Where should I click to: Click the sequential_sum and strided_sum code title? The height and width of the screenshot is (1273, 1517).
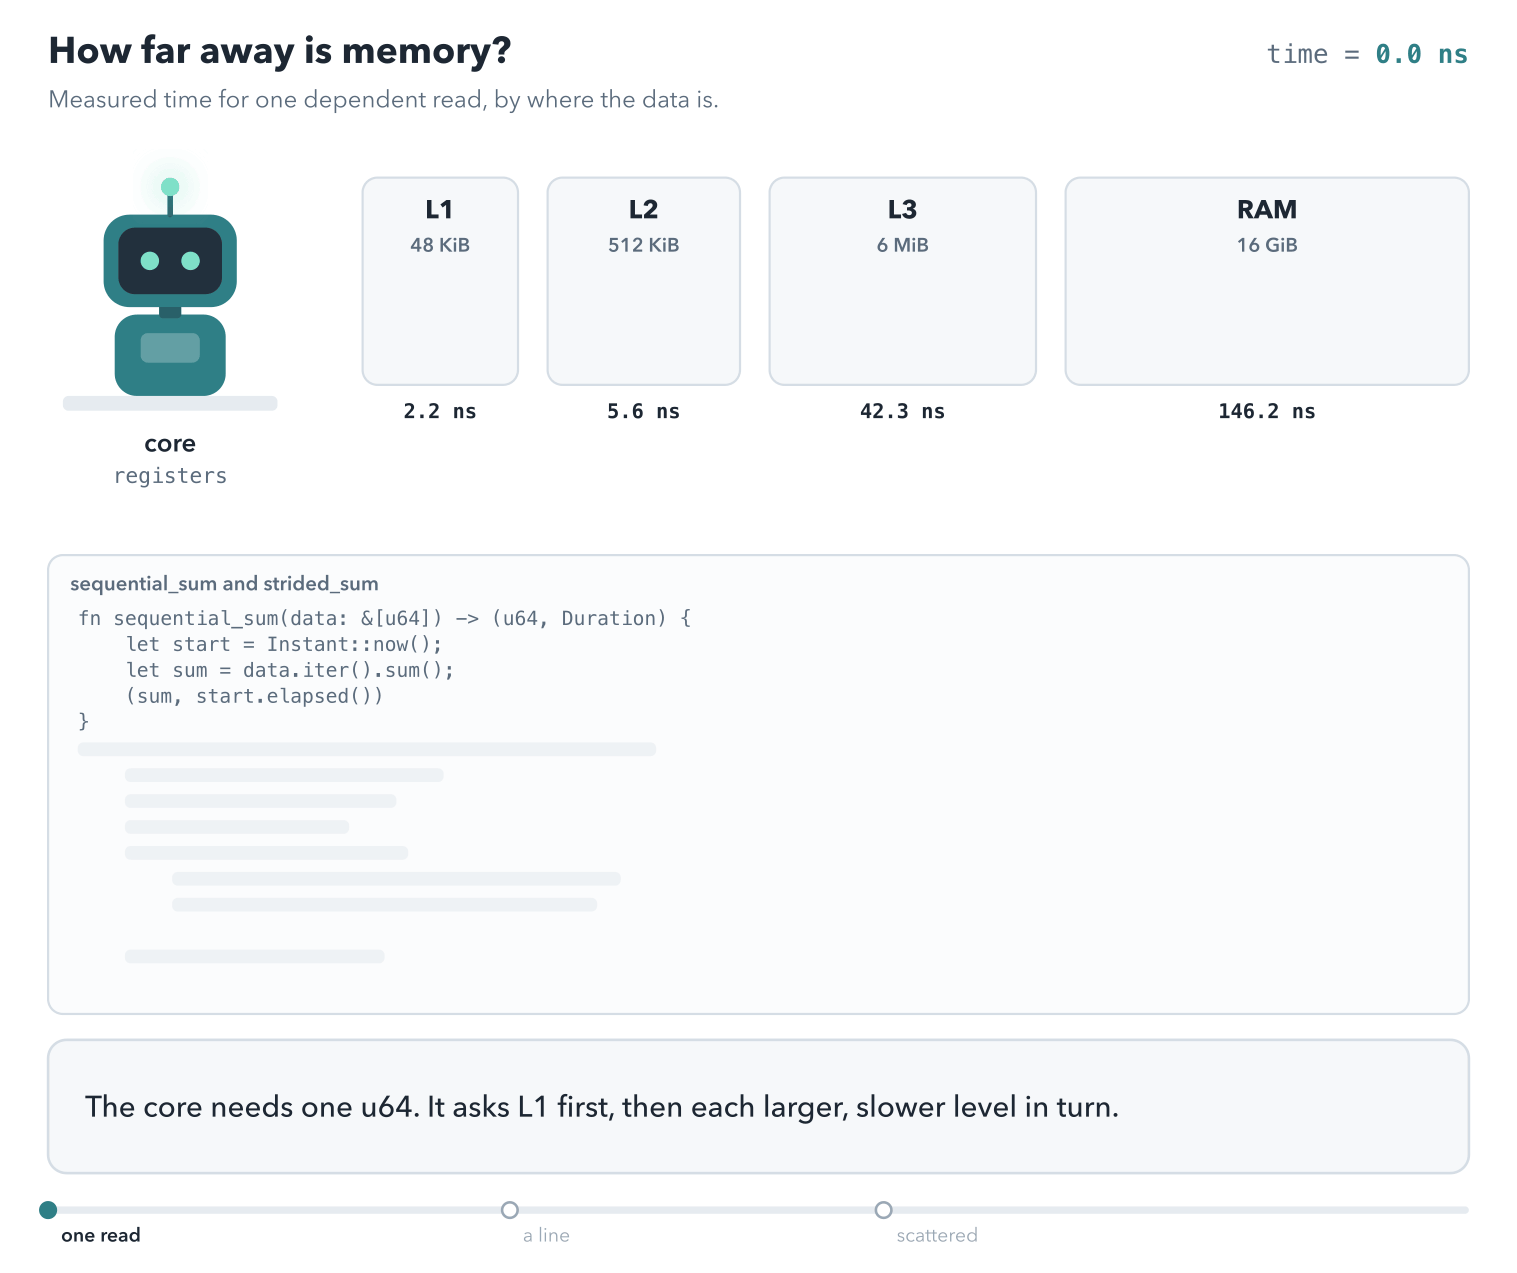coord(224,583)
